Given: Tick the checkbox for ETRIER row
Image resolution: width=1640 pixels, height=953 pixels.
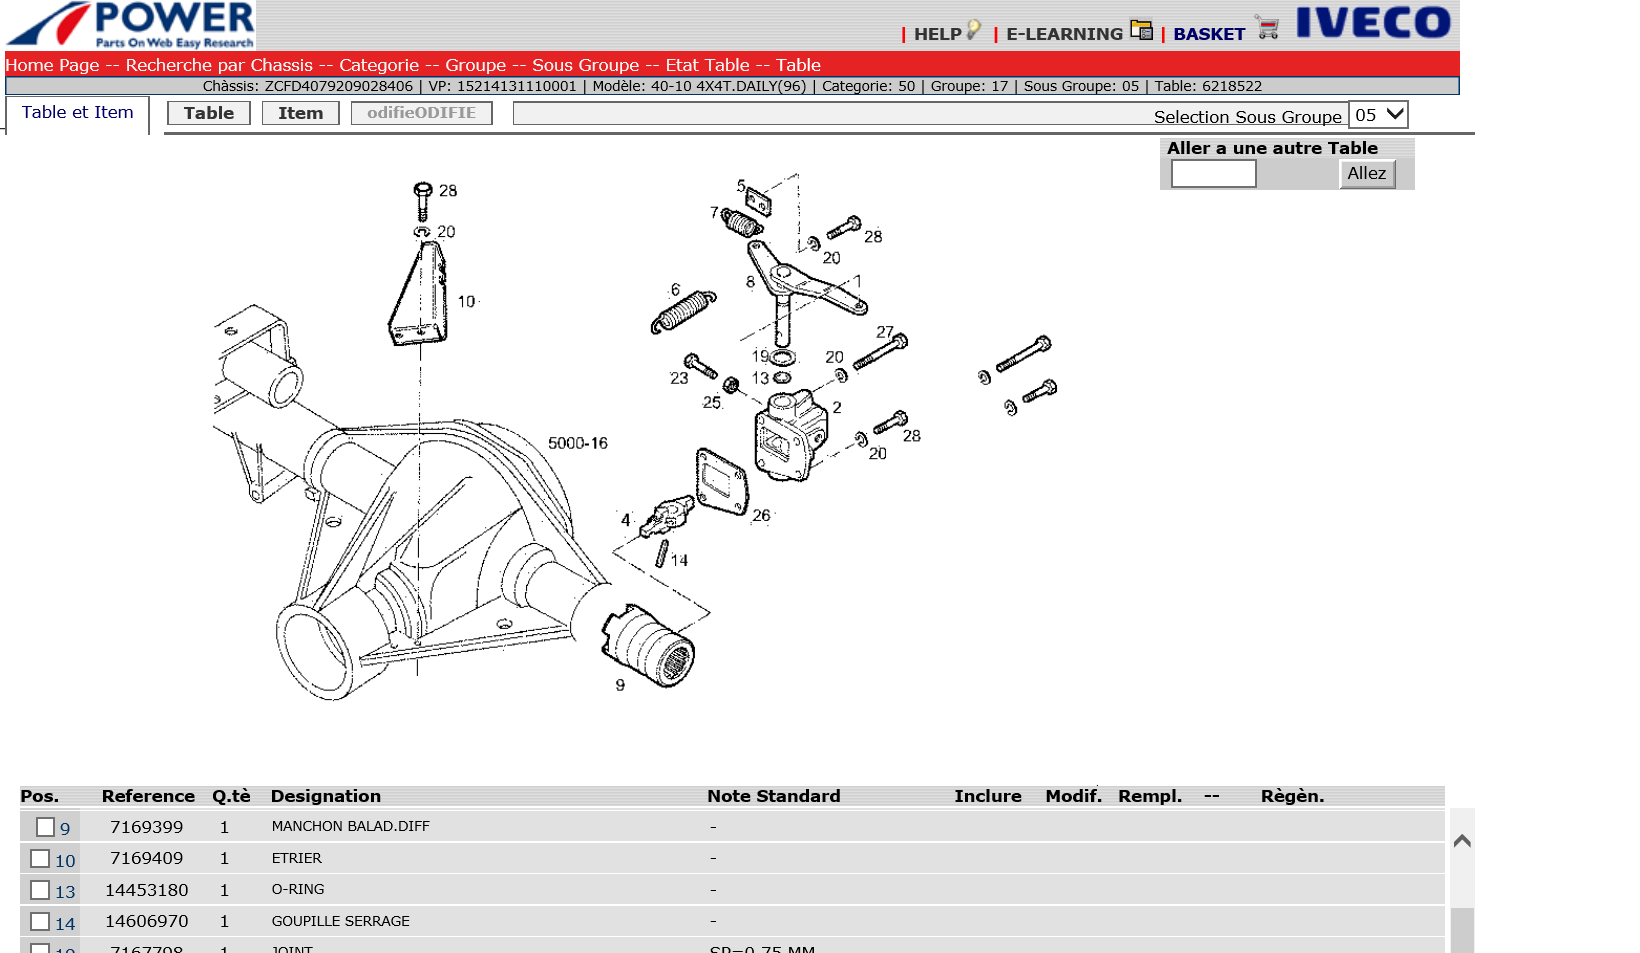Looking at the screenshot, I should 40,859.
